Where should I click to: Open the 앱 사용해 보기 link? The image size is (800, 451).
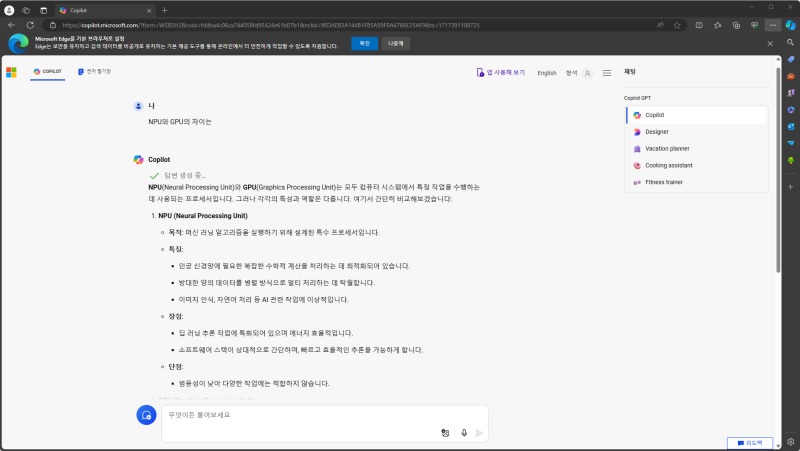(501, 72)
